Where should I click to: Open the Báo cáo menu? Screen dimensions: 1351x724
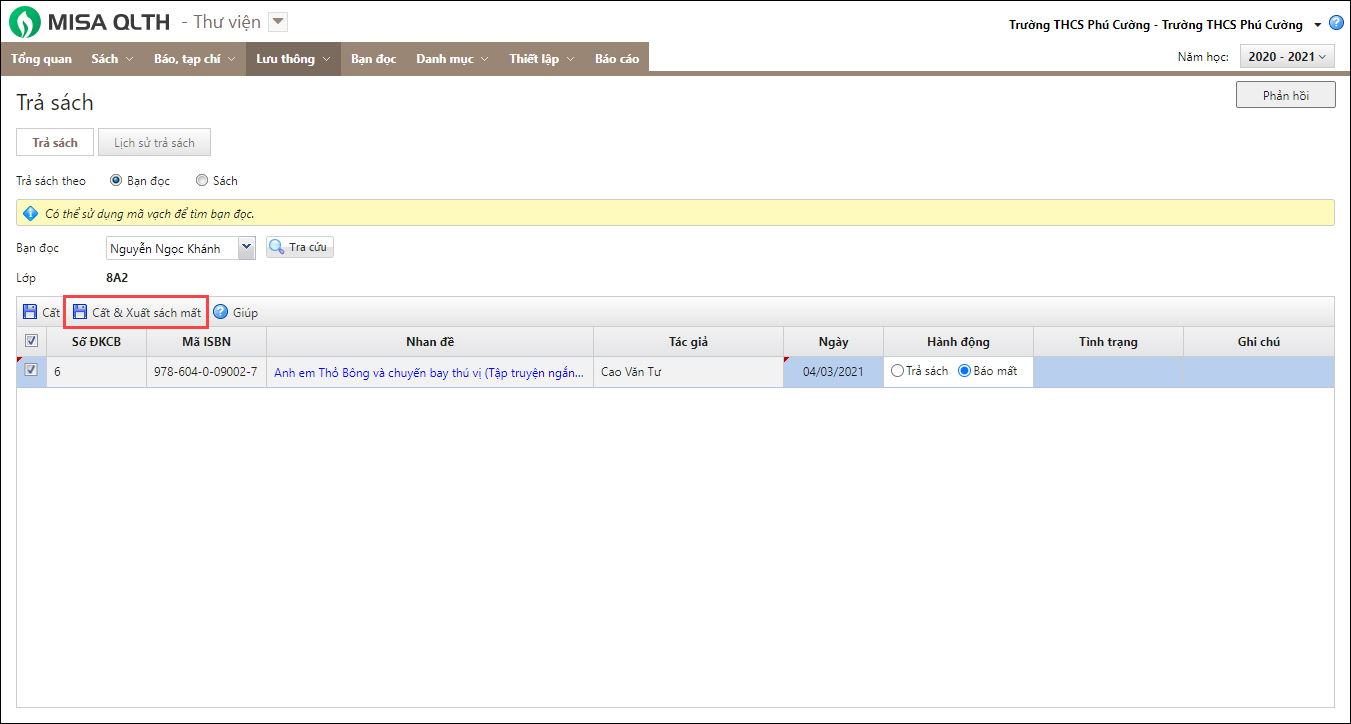616,59
